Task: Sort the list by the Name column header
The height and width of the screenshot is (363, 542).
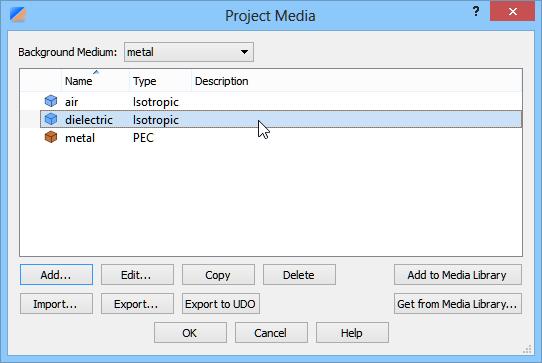Action: [x=95, y=81]
